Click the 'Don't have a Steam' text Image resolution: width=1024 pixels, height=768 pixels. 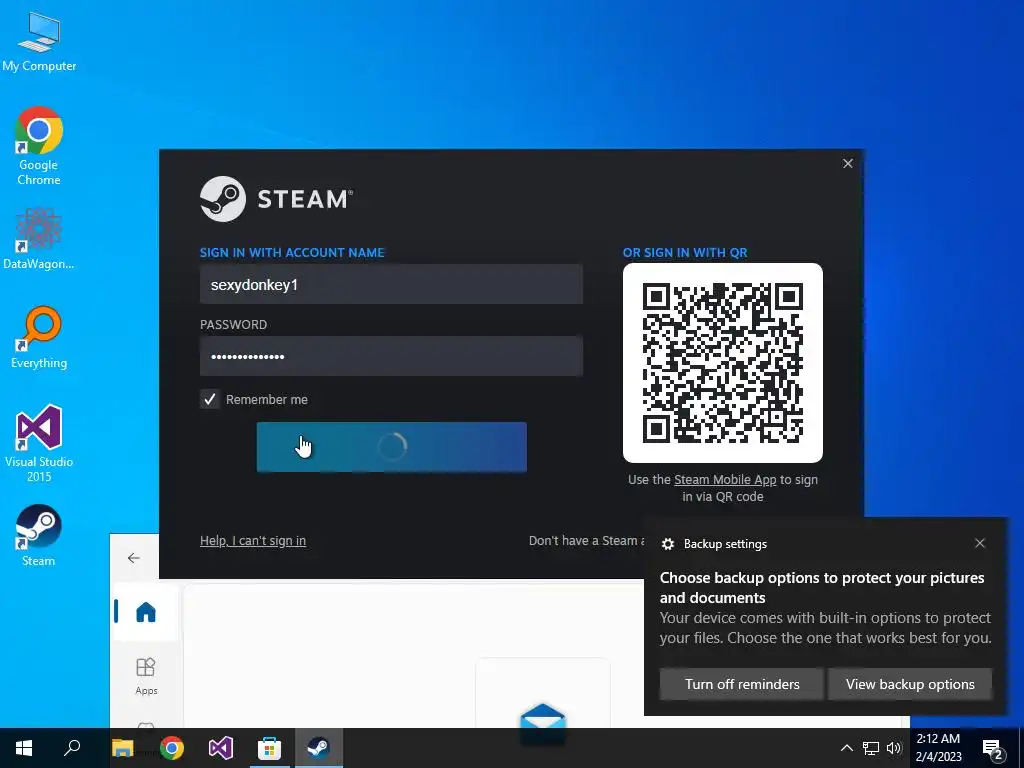[586, 541]
